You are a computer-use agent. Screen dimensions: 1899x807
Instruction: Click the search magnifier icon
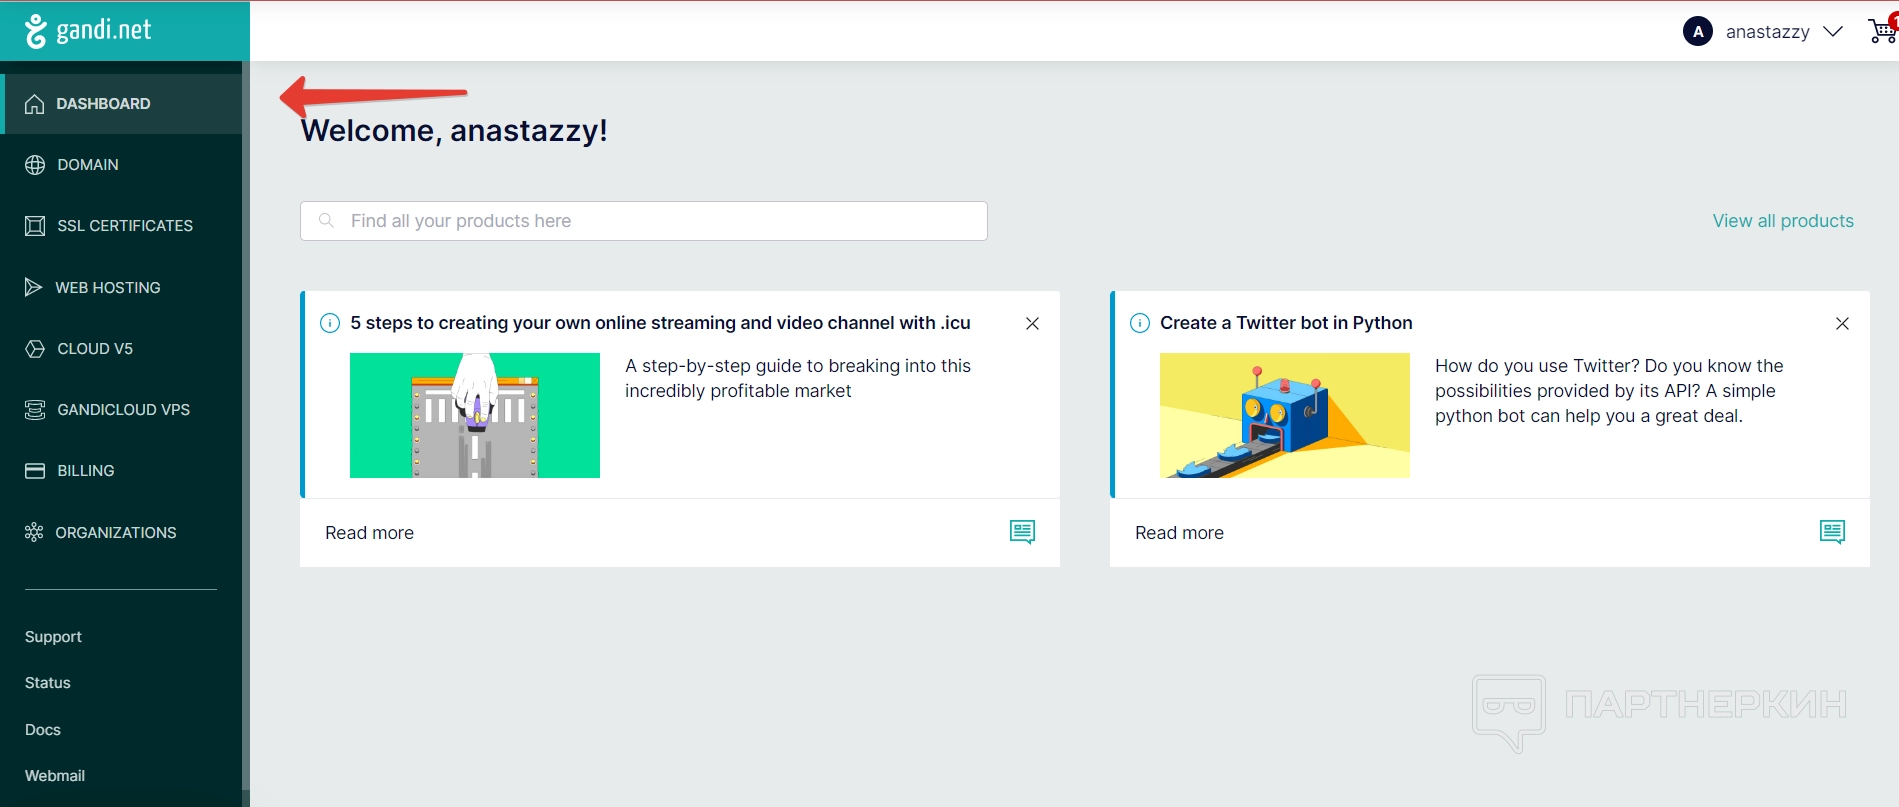326,220
